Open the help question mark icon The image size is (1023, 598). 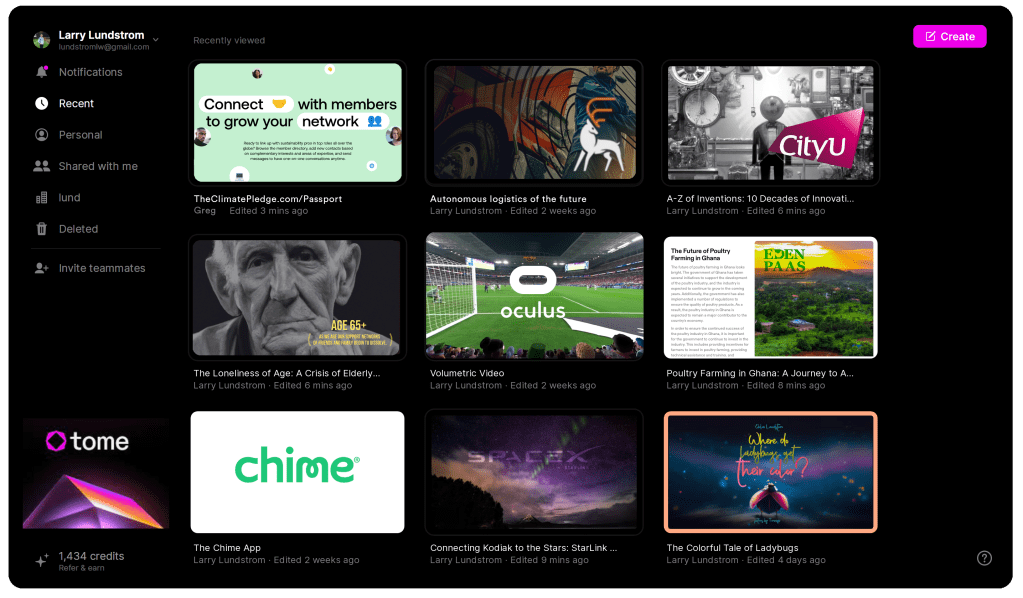[x=984, y=558]
